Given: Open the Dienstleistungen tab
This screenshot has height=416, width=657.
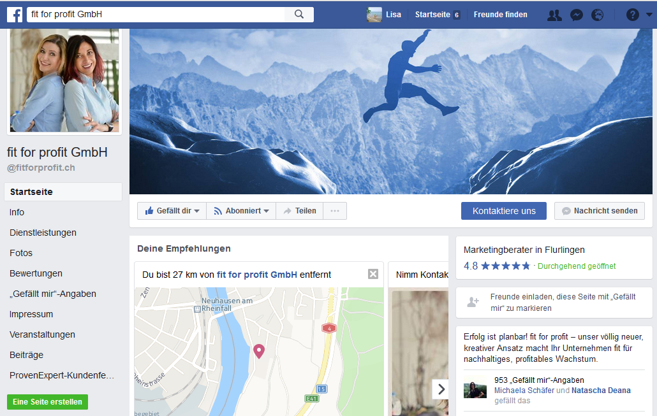Looking at the screenshot, I should click(x=43, y=233).
